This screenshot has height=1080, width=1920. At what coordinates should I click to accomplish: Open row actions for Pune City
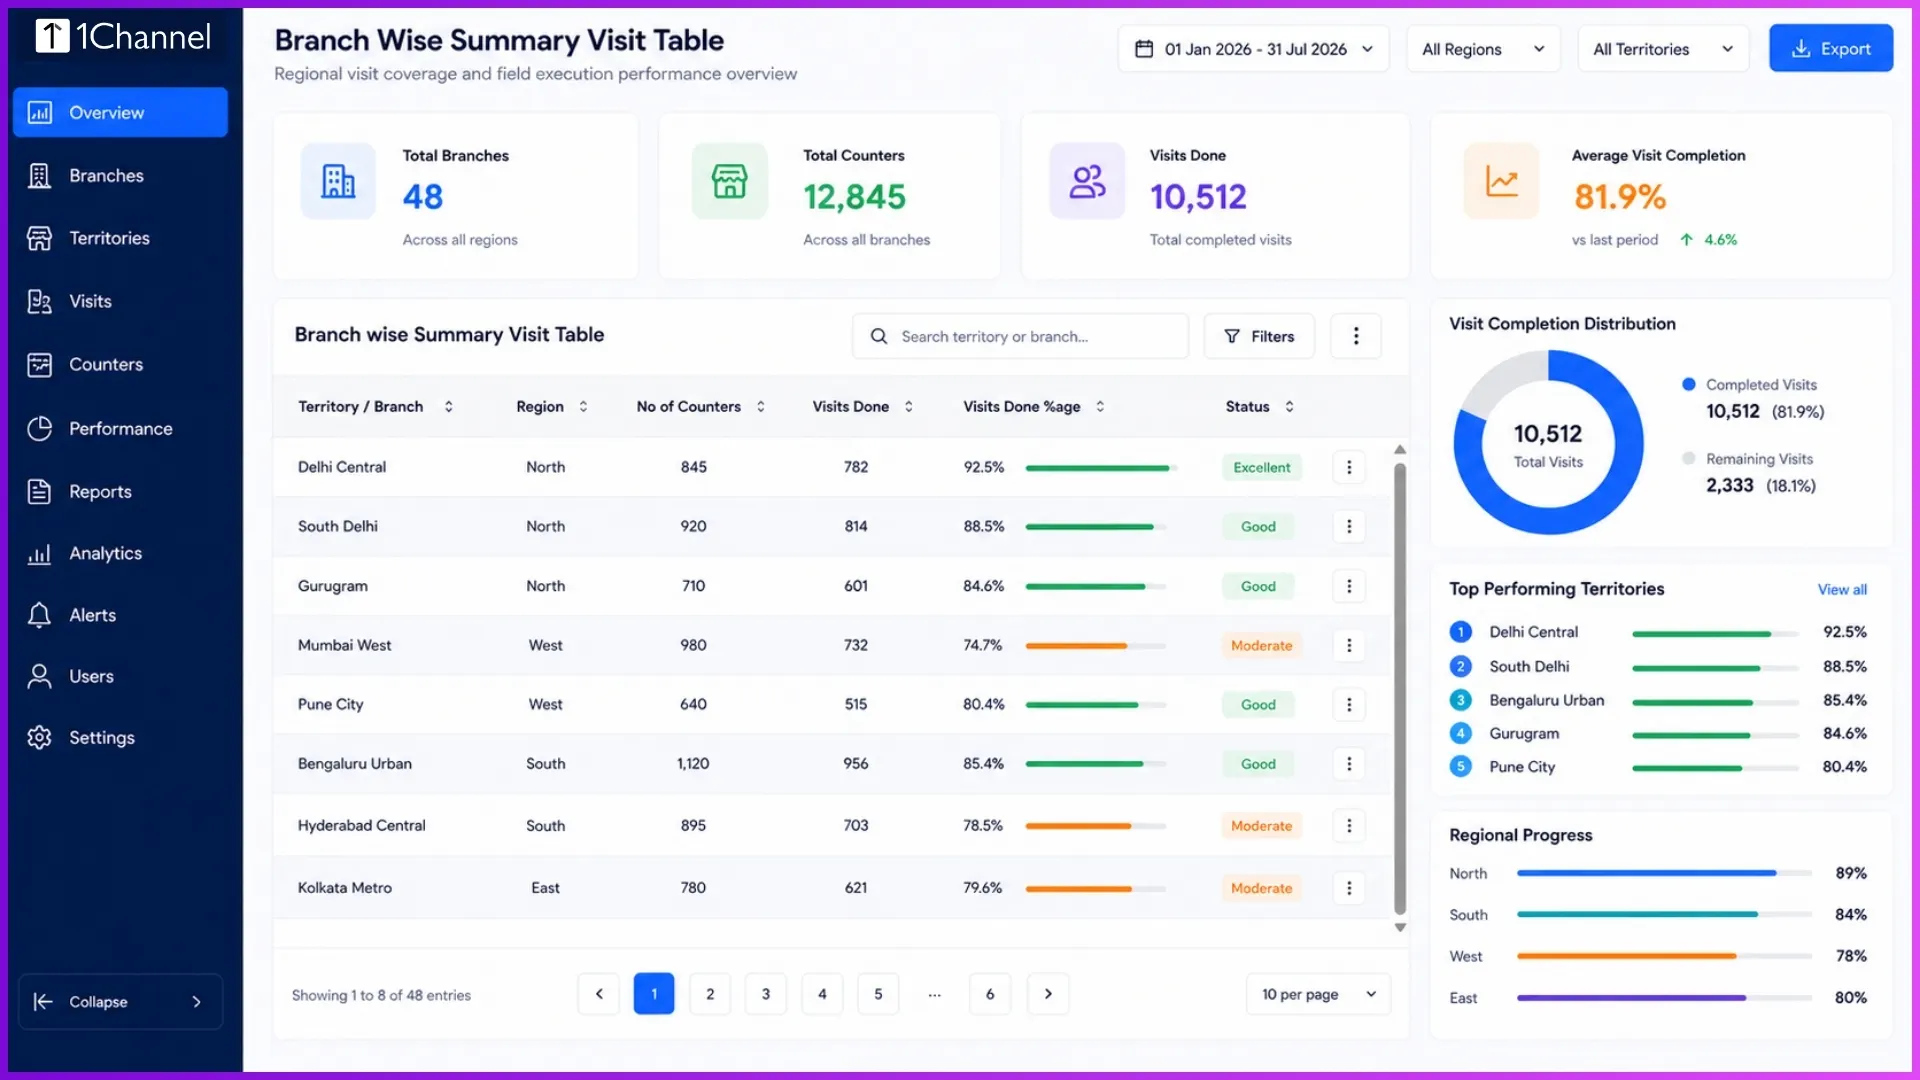[x=1349, y=704]
